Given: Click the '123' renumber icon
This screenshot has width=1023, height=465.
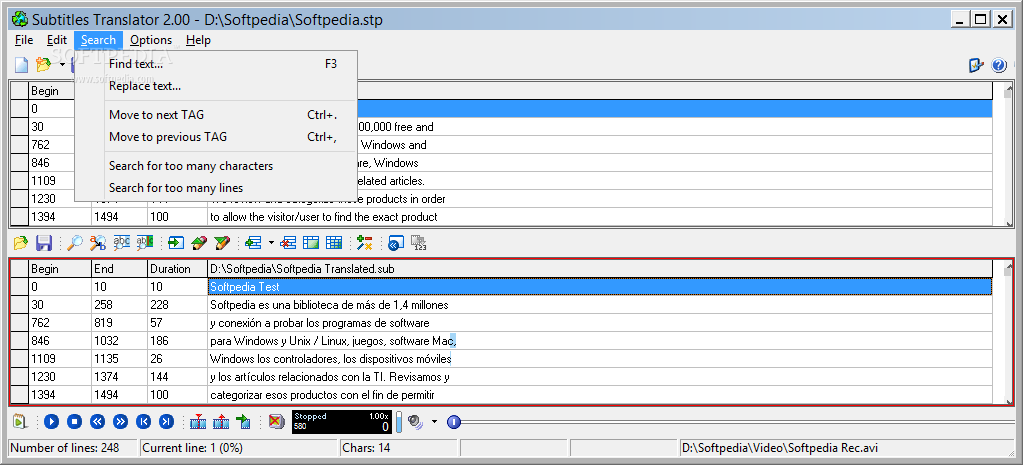Looking at the screenshot, I should 419,243.
